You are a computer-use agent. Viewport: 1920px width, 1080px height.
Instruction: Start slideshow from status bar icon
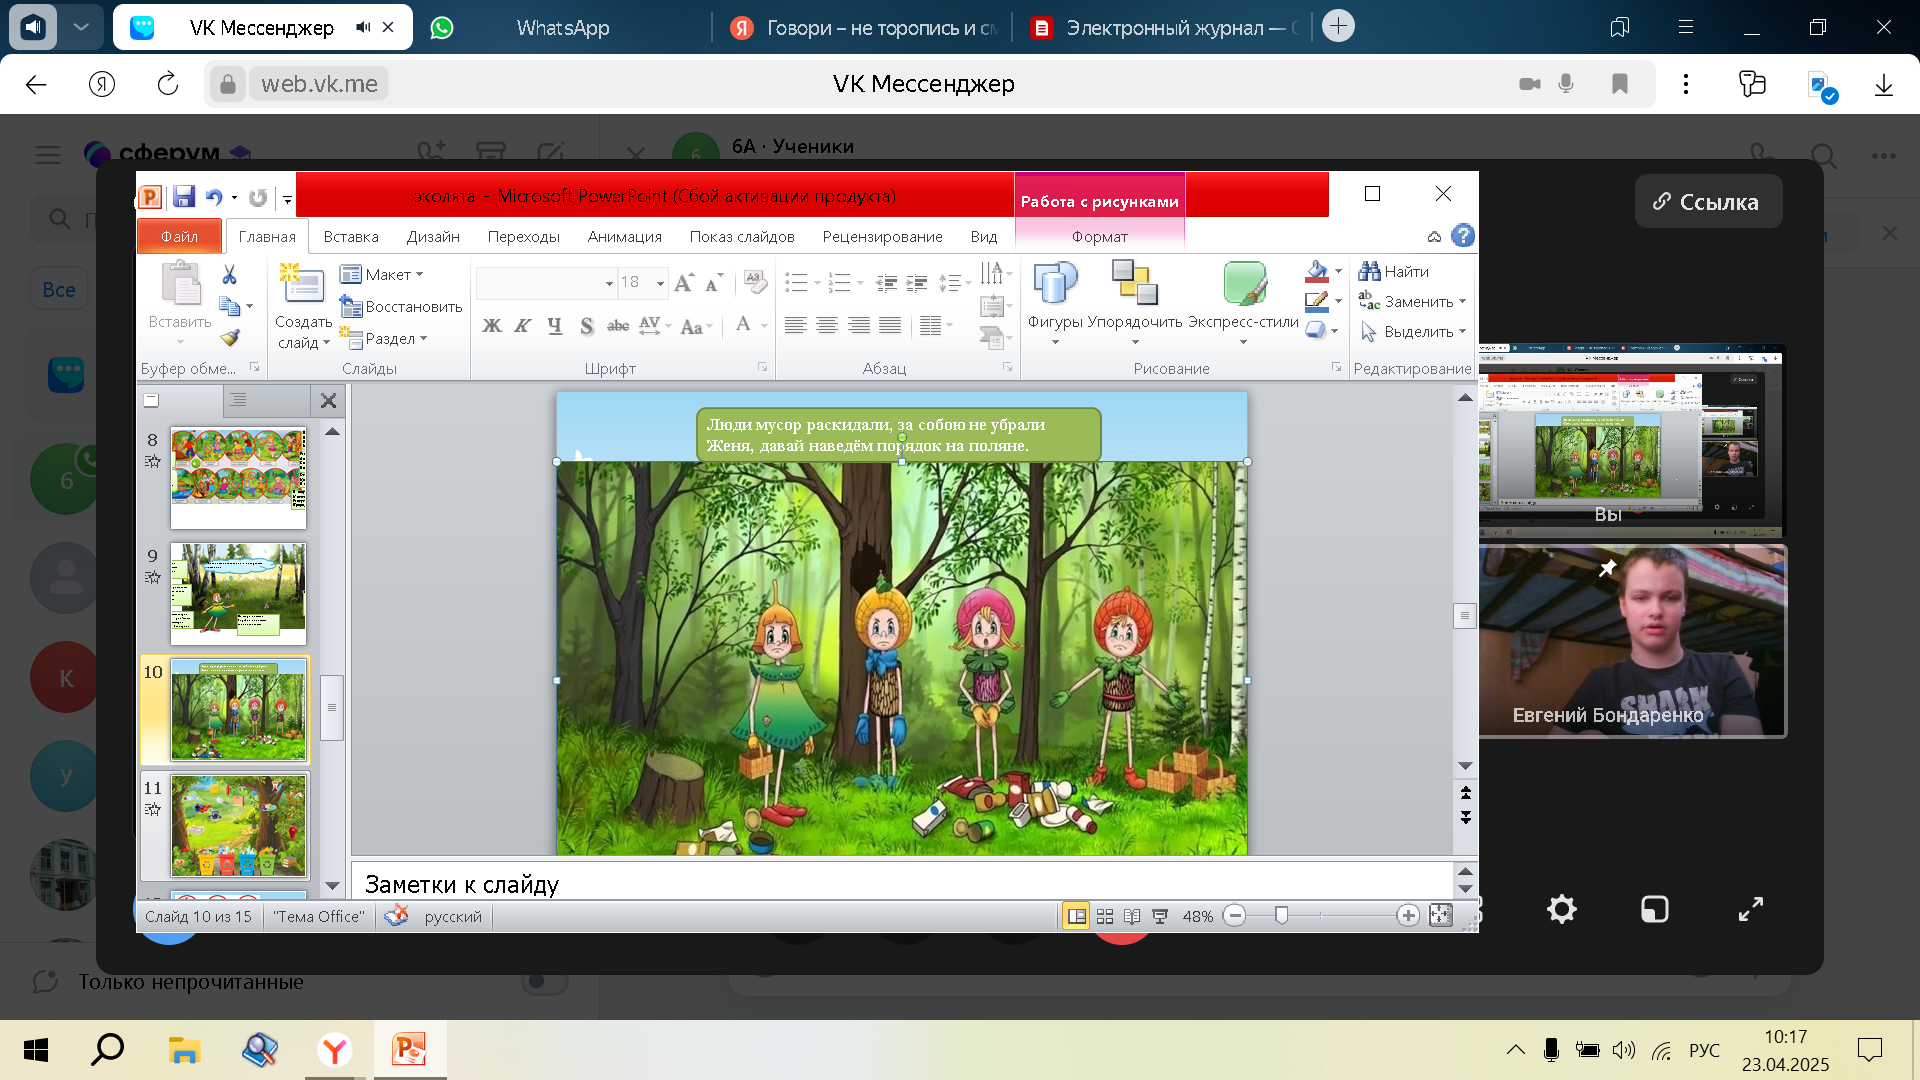pyautogui.click(x=1160, y=916)
